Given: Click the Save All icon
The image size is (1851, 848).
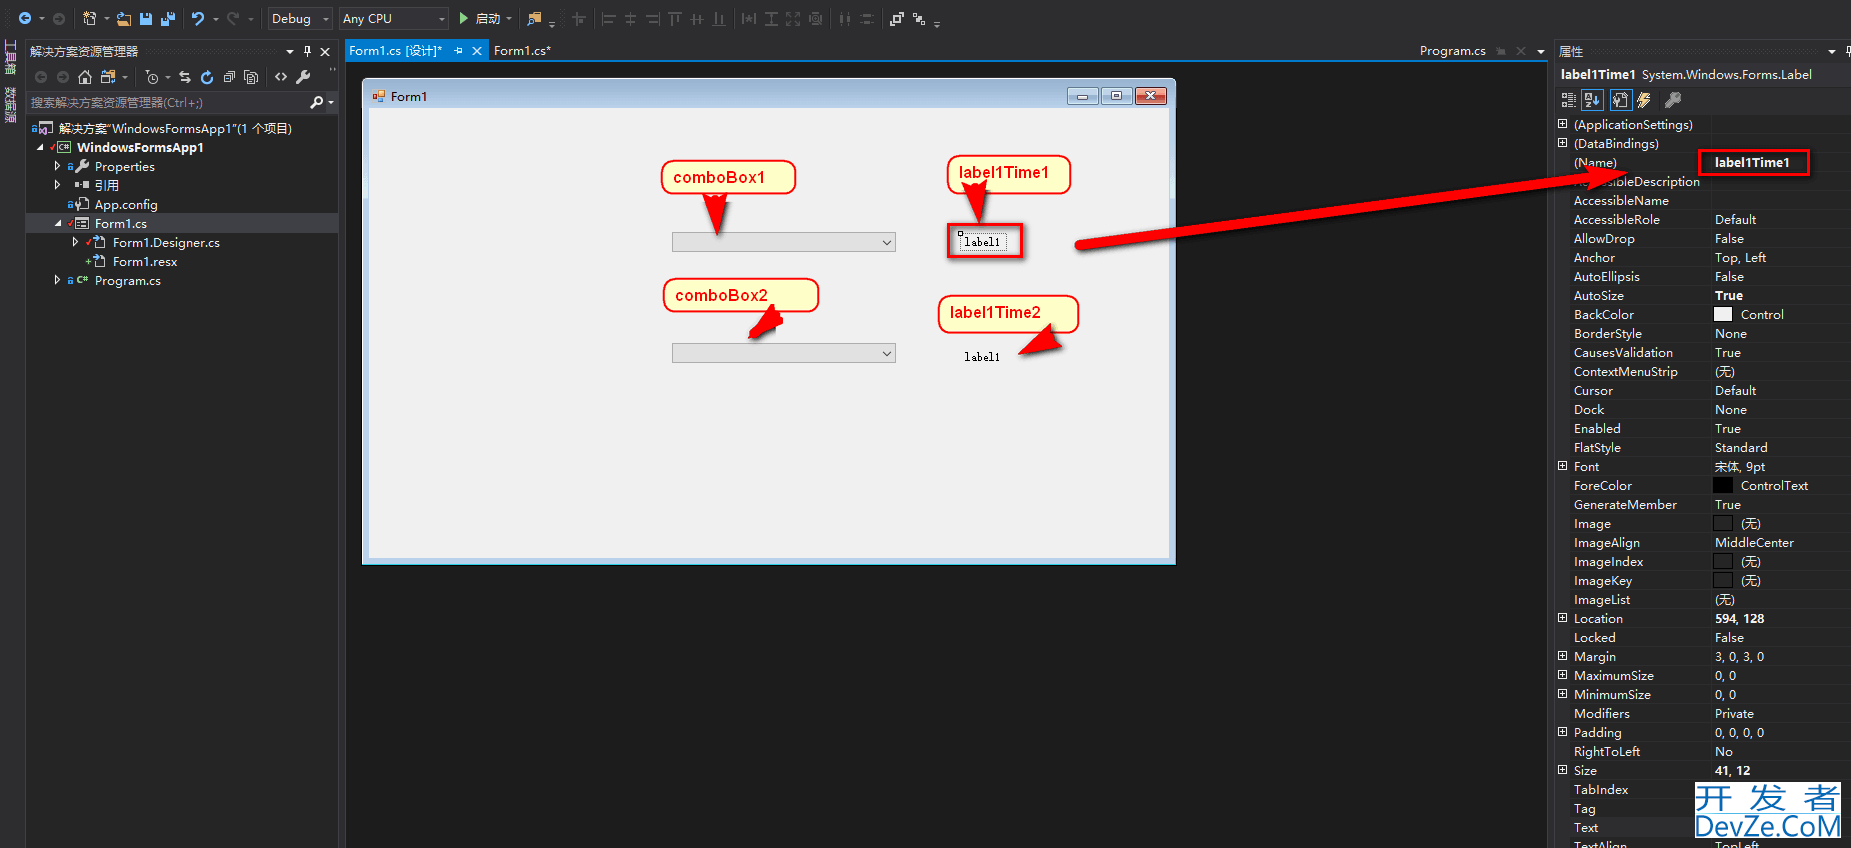Looking at the screenshot, I should tap(167, 18).
